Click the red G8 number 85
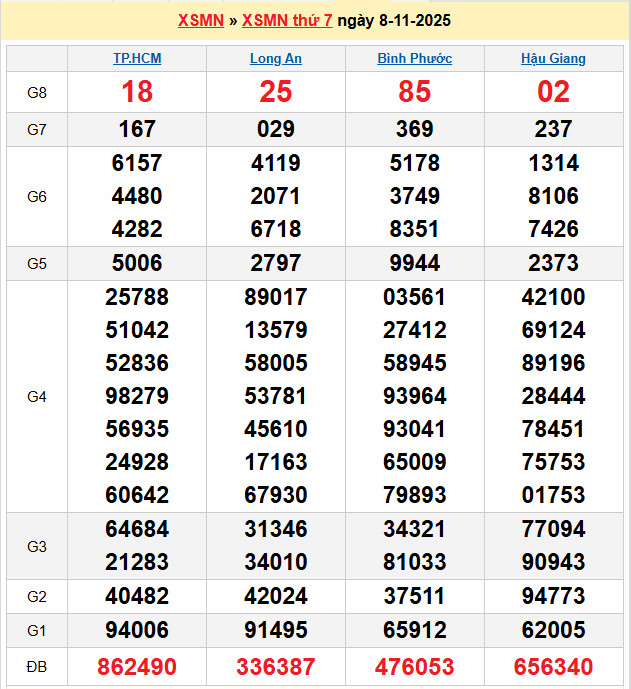631x689 pixels. coord(414,92)
